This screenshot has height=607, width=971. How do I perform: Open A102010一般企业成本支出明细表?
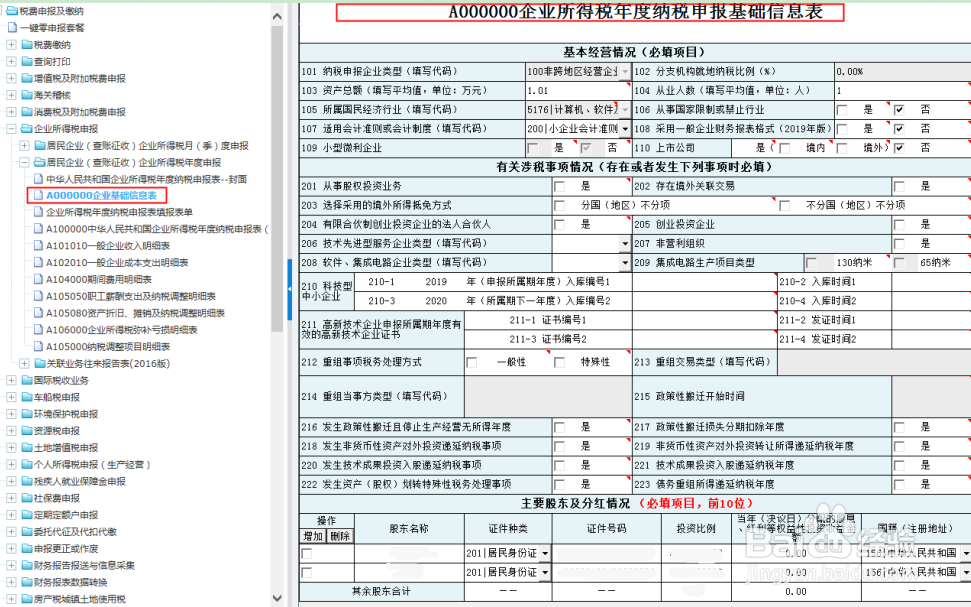coord(117,262)
